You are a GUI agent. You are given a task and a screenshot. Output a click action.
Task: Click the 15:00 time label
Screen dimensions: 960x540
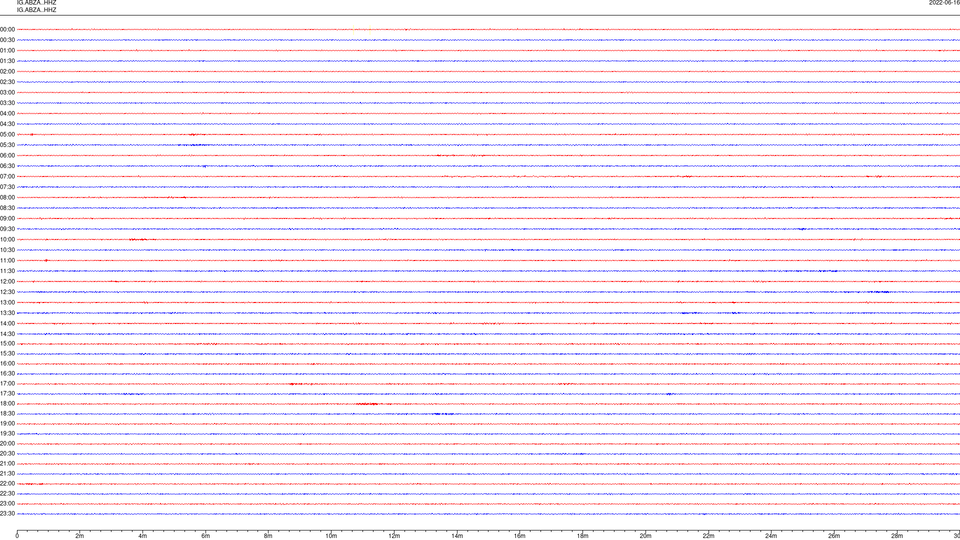tap(7, 343)
